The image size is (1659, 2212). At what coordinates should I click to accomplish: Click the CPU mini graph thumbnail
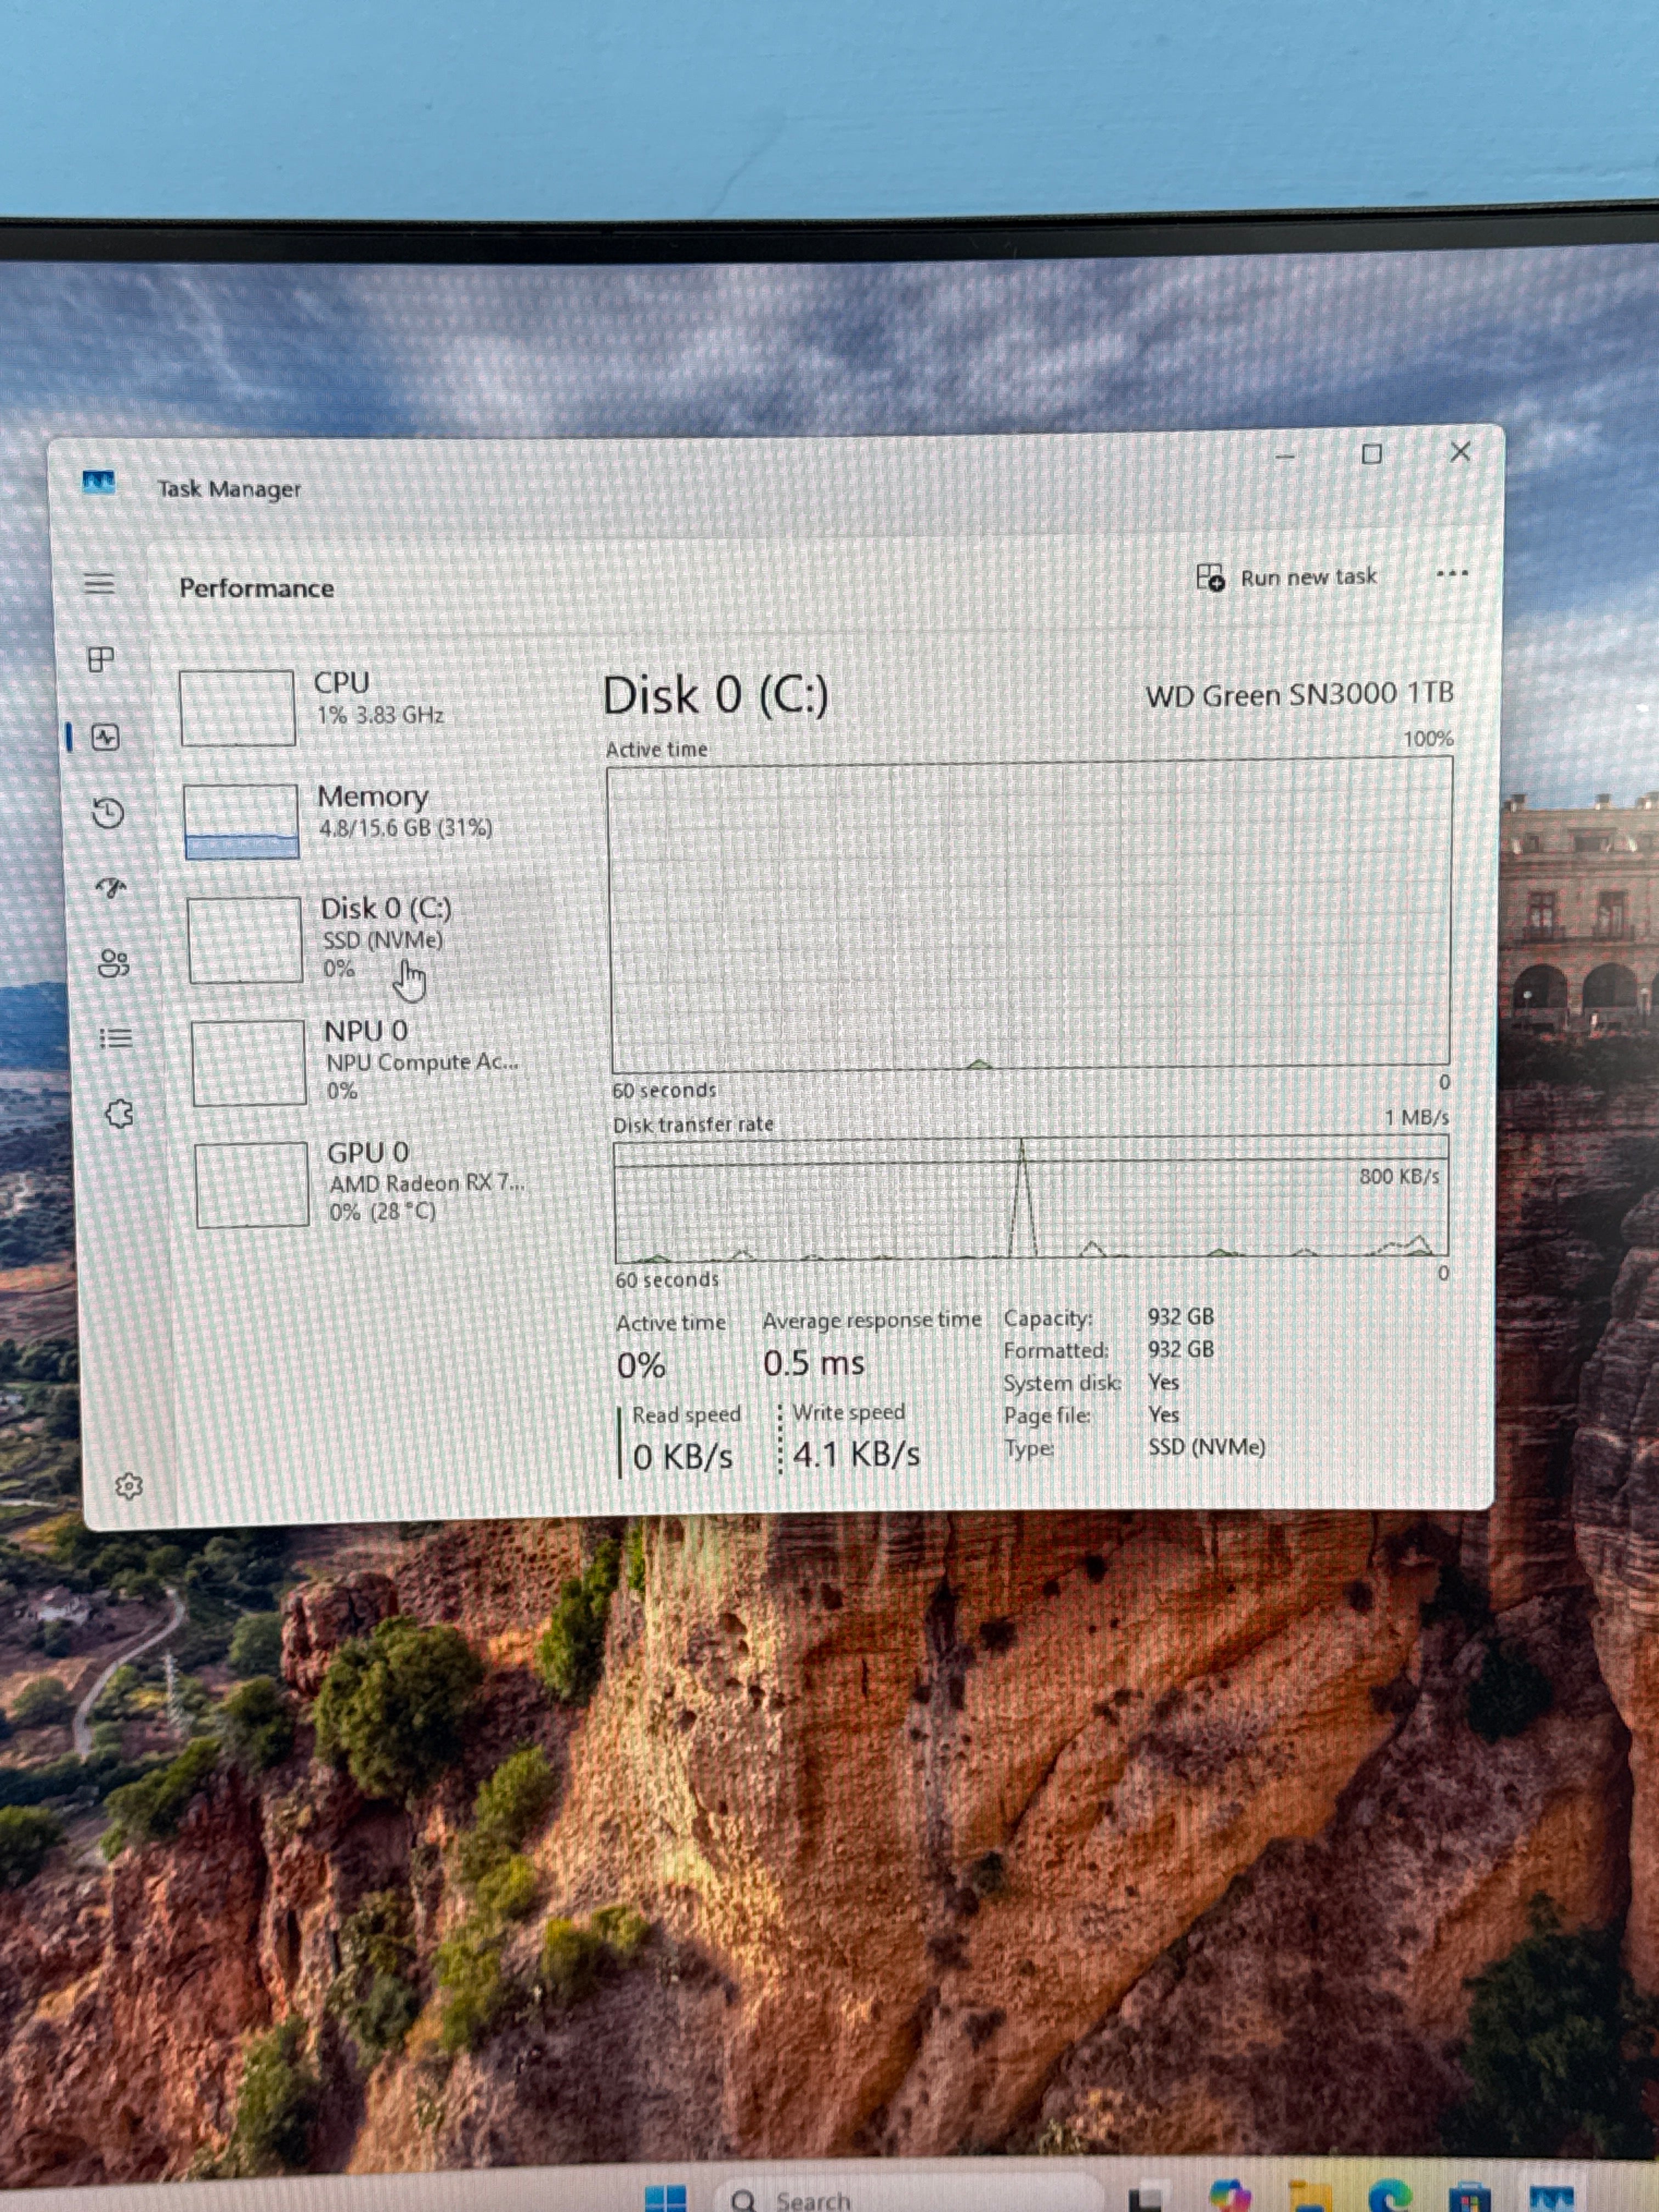(237, 708)
